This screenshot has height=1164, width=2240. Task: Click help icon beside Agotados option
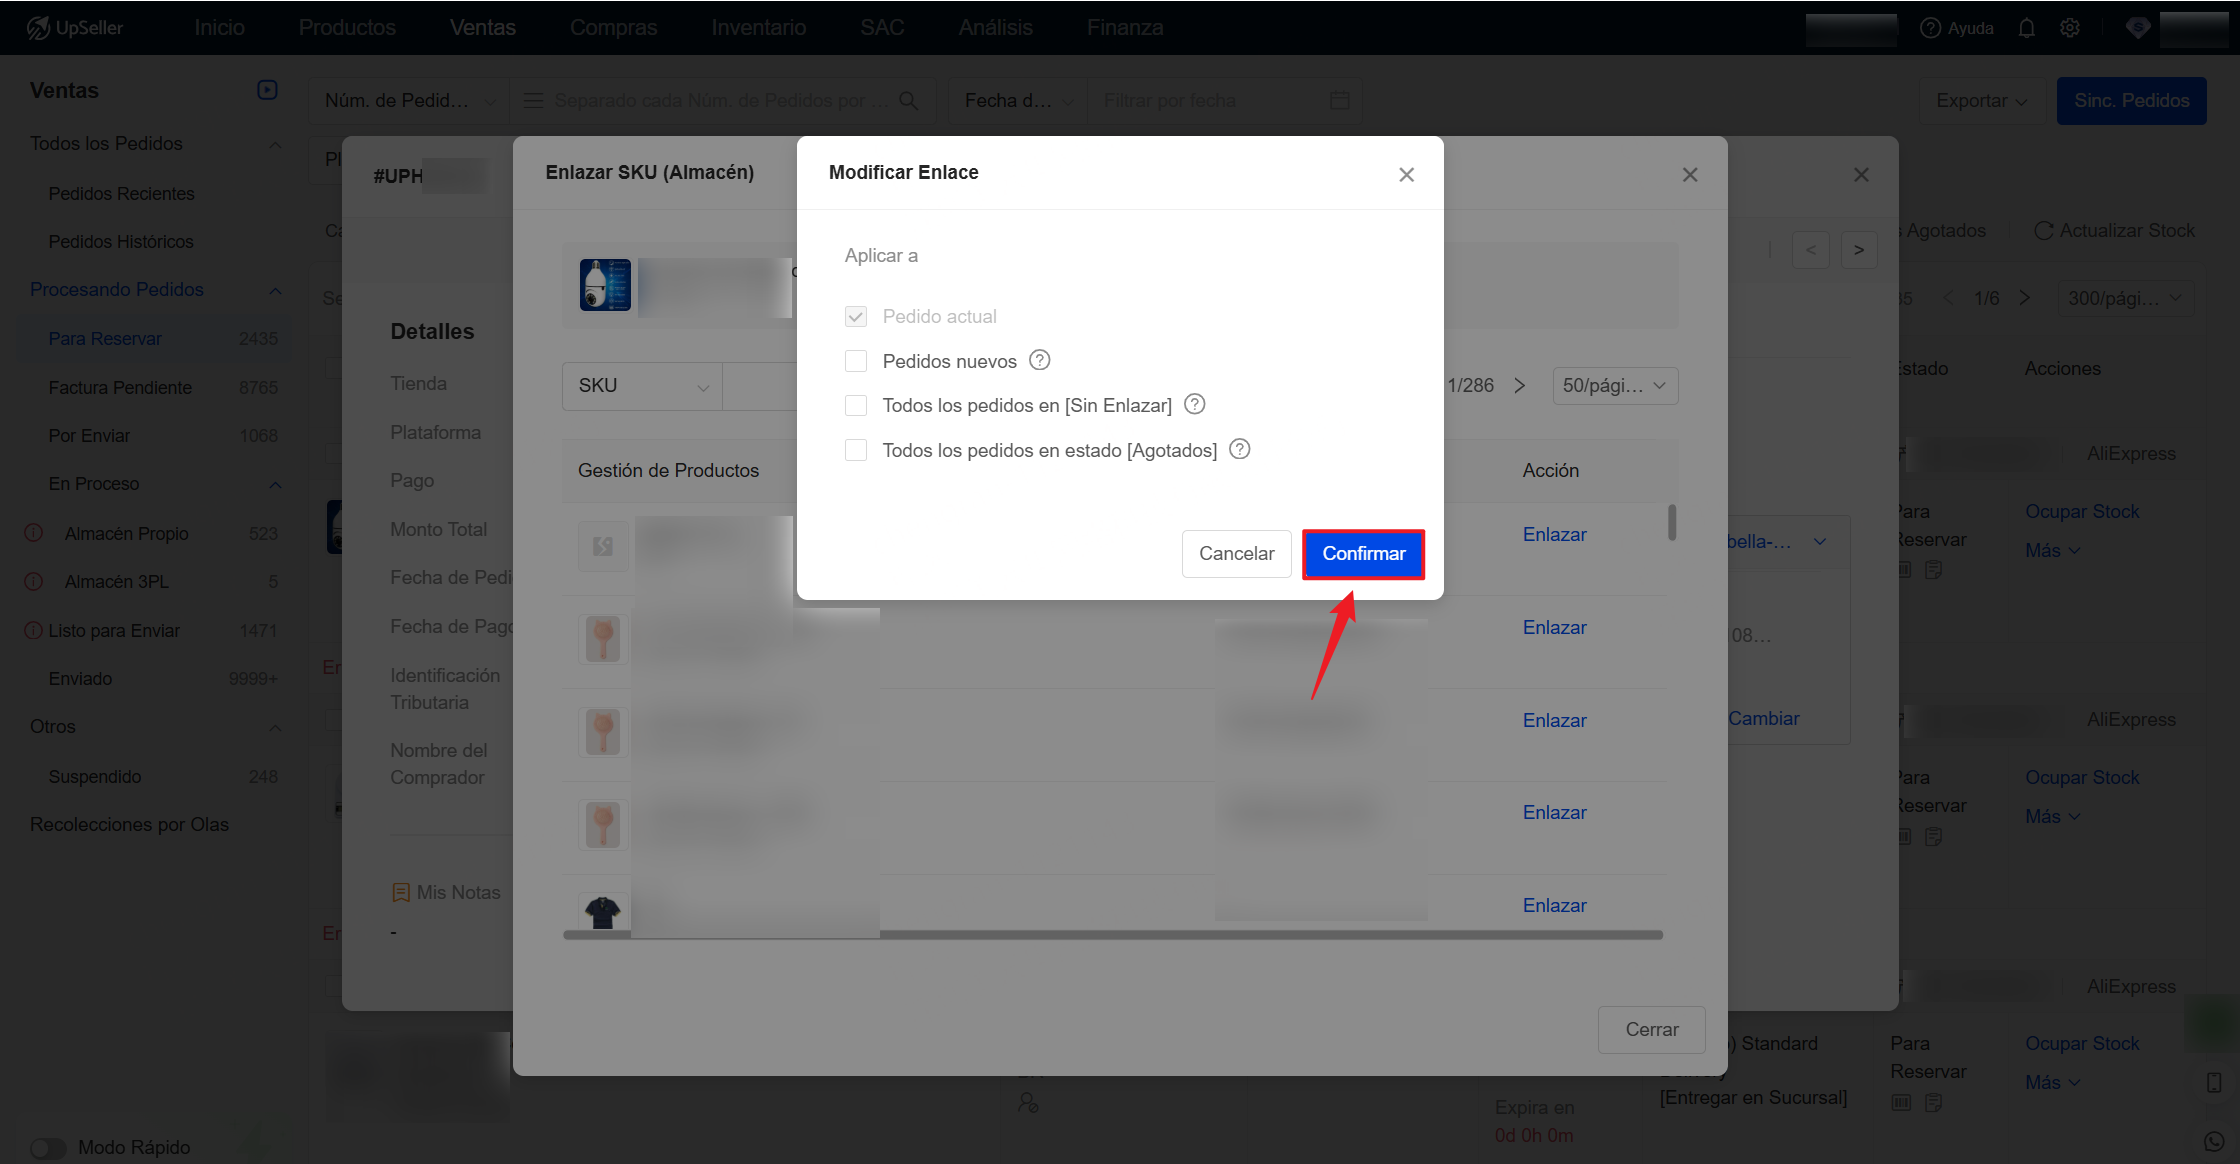point(1240,449)
